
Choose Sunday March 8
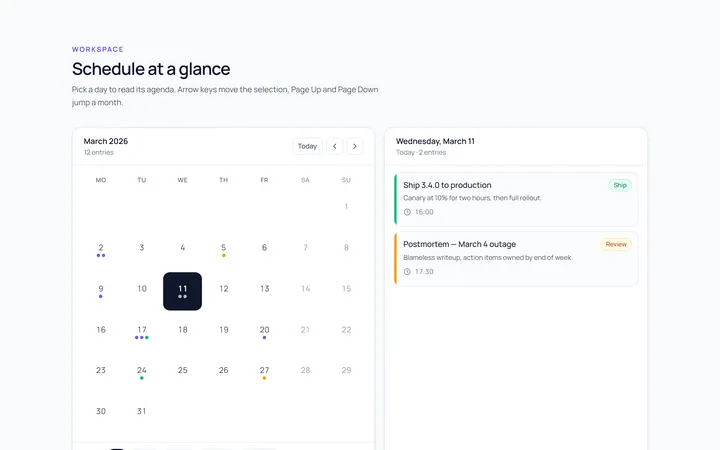pos(346,248)
